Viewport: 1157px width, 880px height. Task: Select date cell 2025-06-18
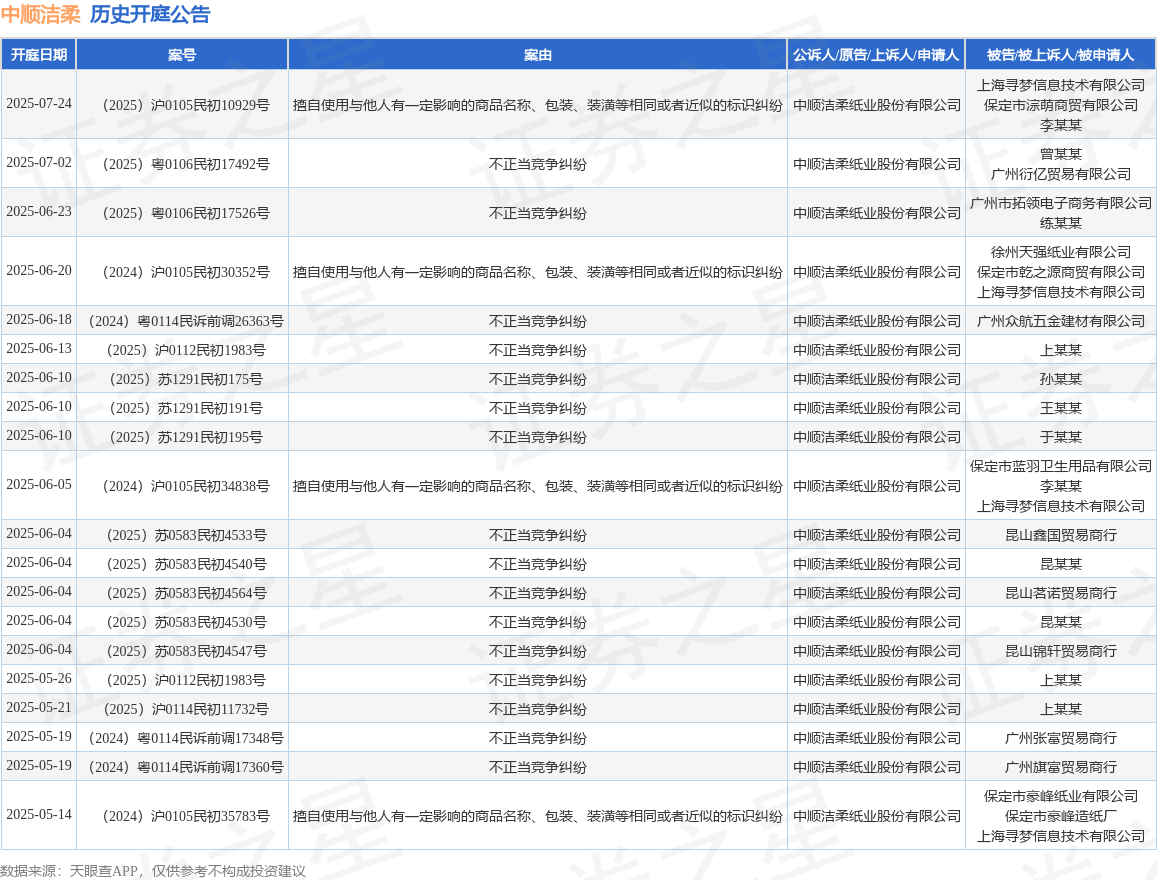tap(39, 319)
